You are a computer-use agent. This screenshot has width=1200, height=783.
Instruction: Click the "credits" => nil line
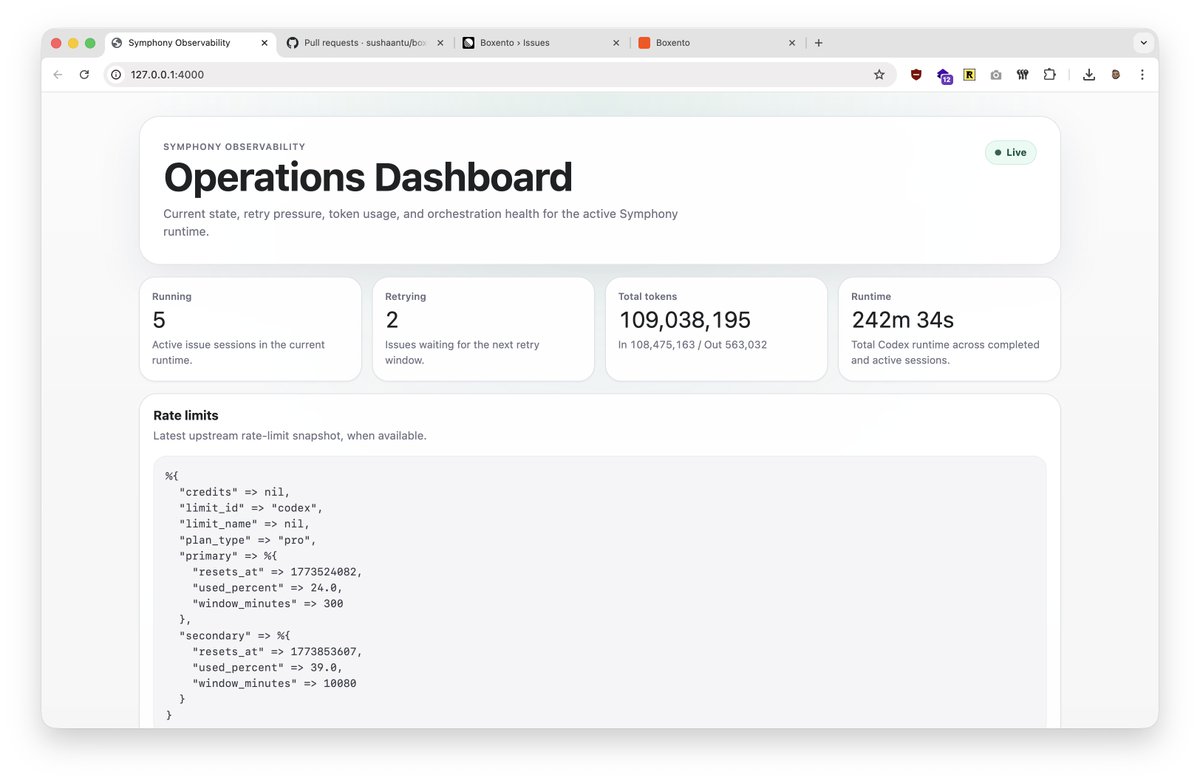(235, 492)
